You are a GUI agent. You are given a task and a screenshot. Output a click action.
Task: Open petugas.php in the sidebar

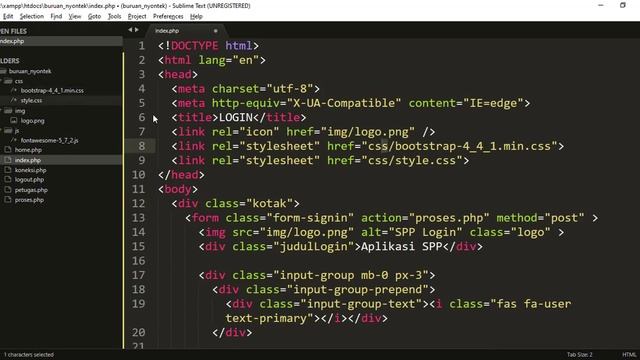coord(31,190)
